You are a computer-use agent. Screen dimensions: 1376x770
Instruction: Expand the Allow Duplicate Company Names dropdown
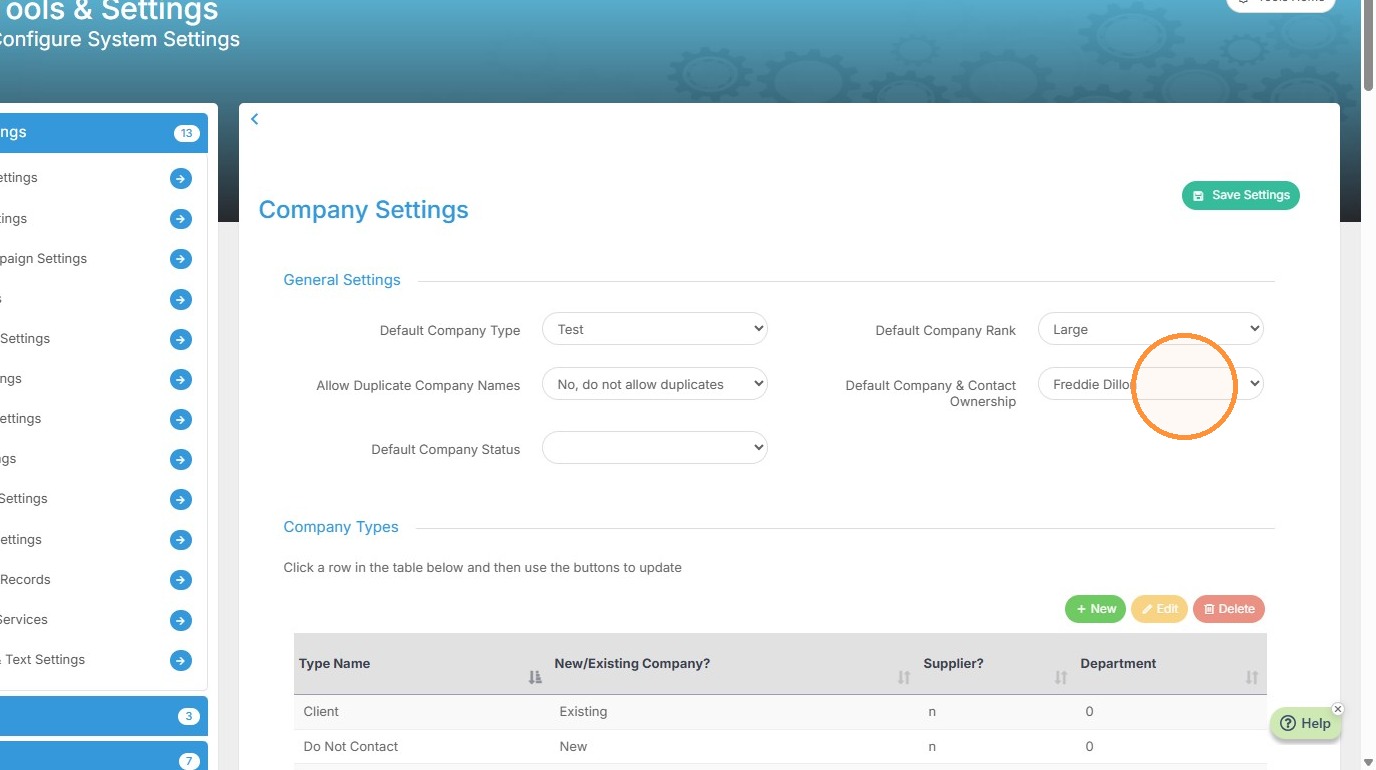tap(655, 384)
